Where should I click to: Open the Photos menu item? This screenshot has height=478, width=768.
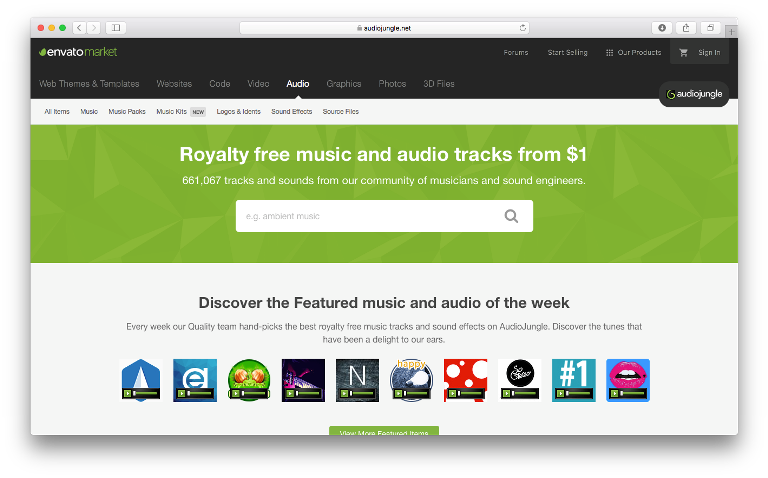pyautogui.click(x=392, y=84)
